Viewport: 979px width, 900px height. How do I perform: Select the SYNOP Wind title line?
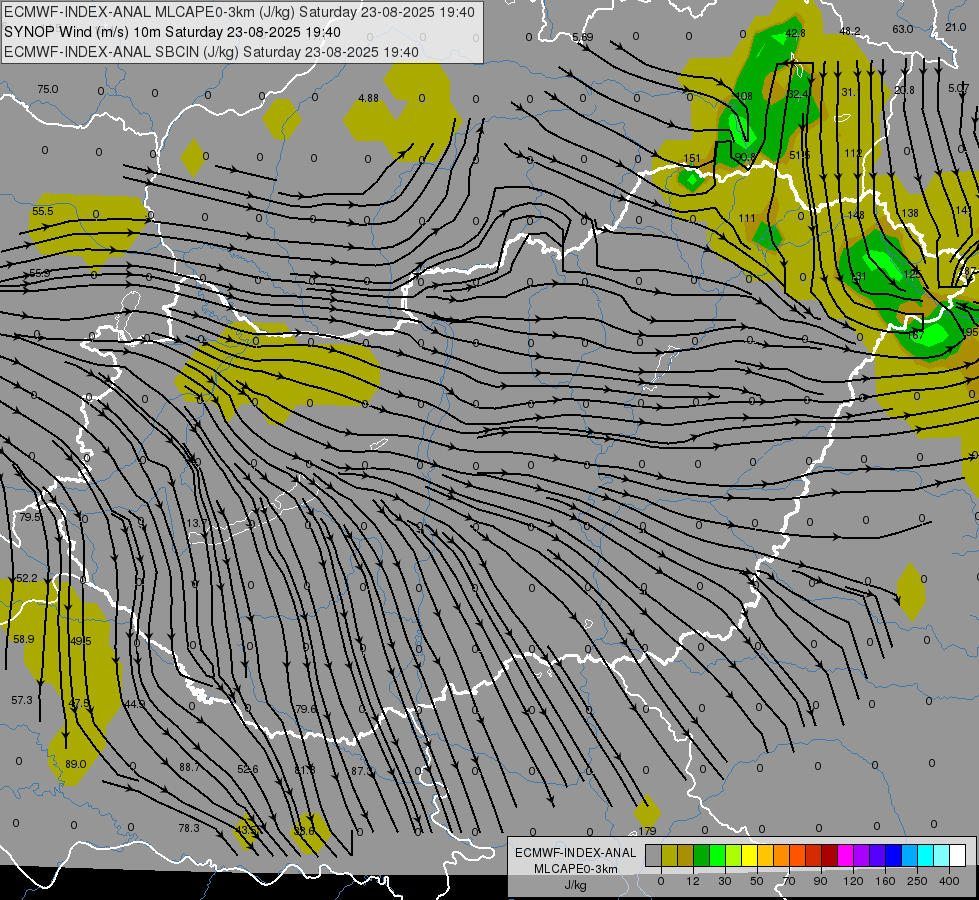172,32
